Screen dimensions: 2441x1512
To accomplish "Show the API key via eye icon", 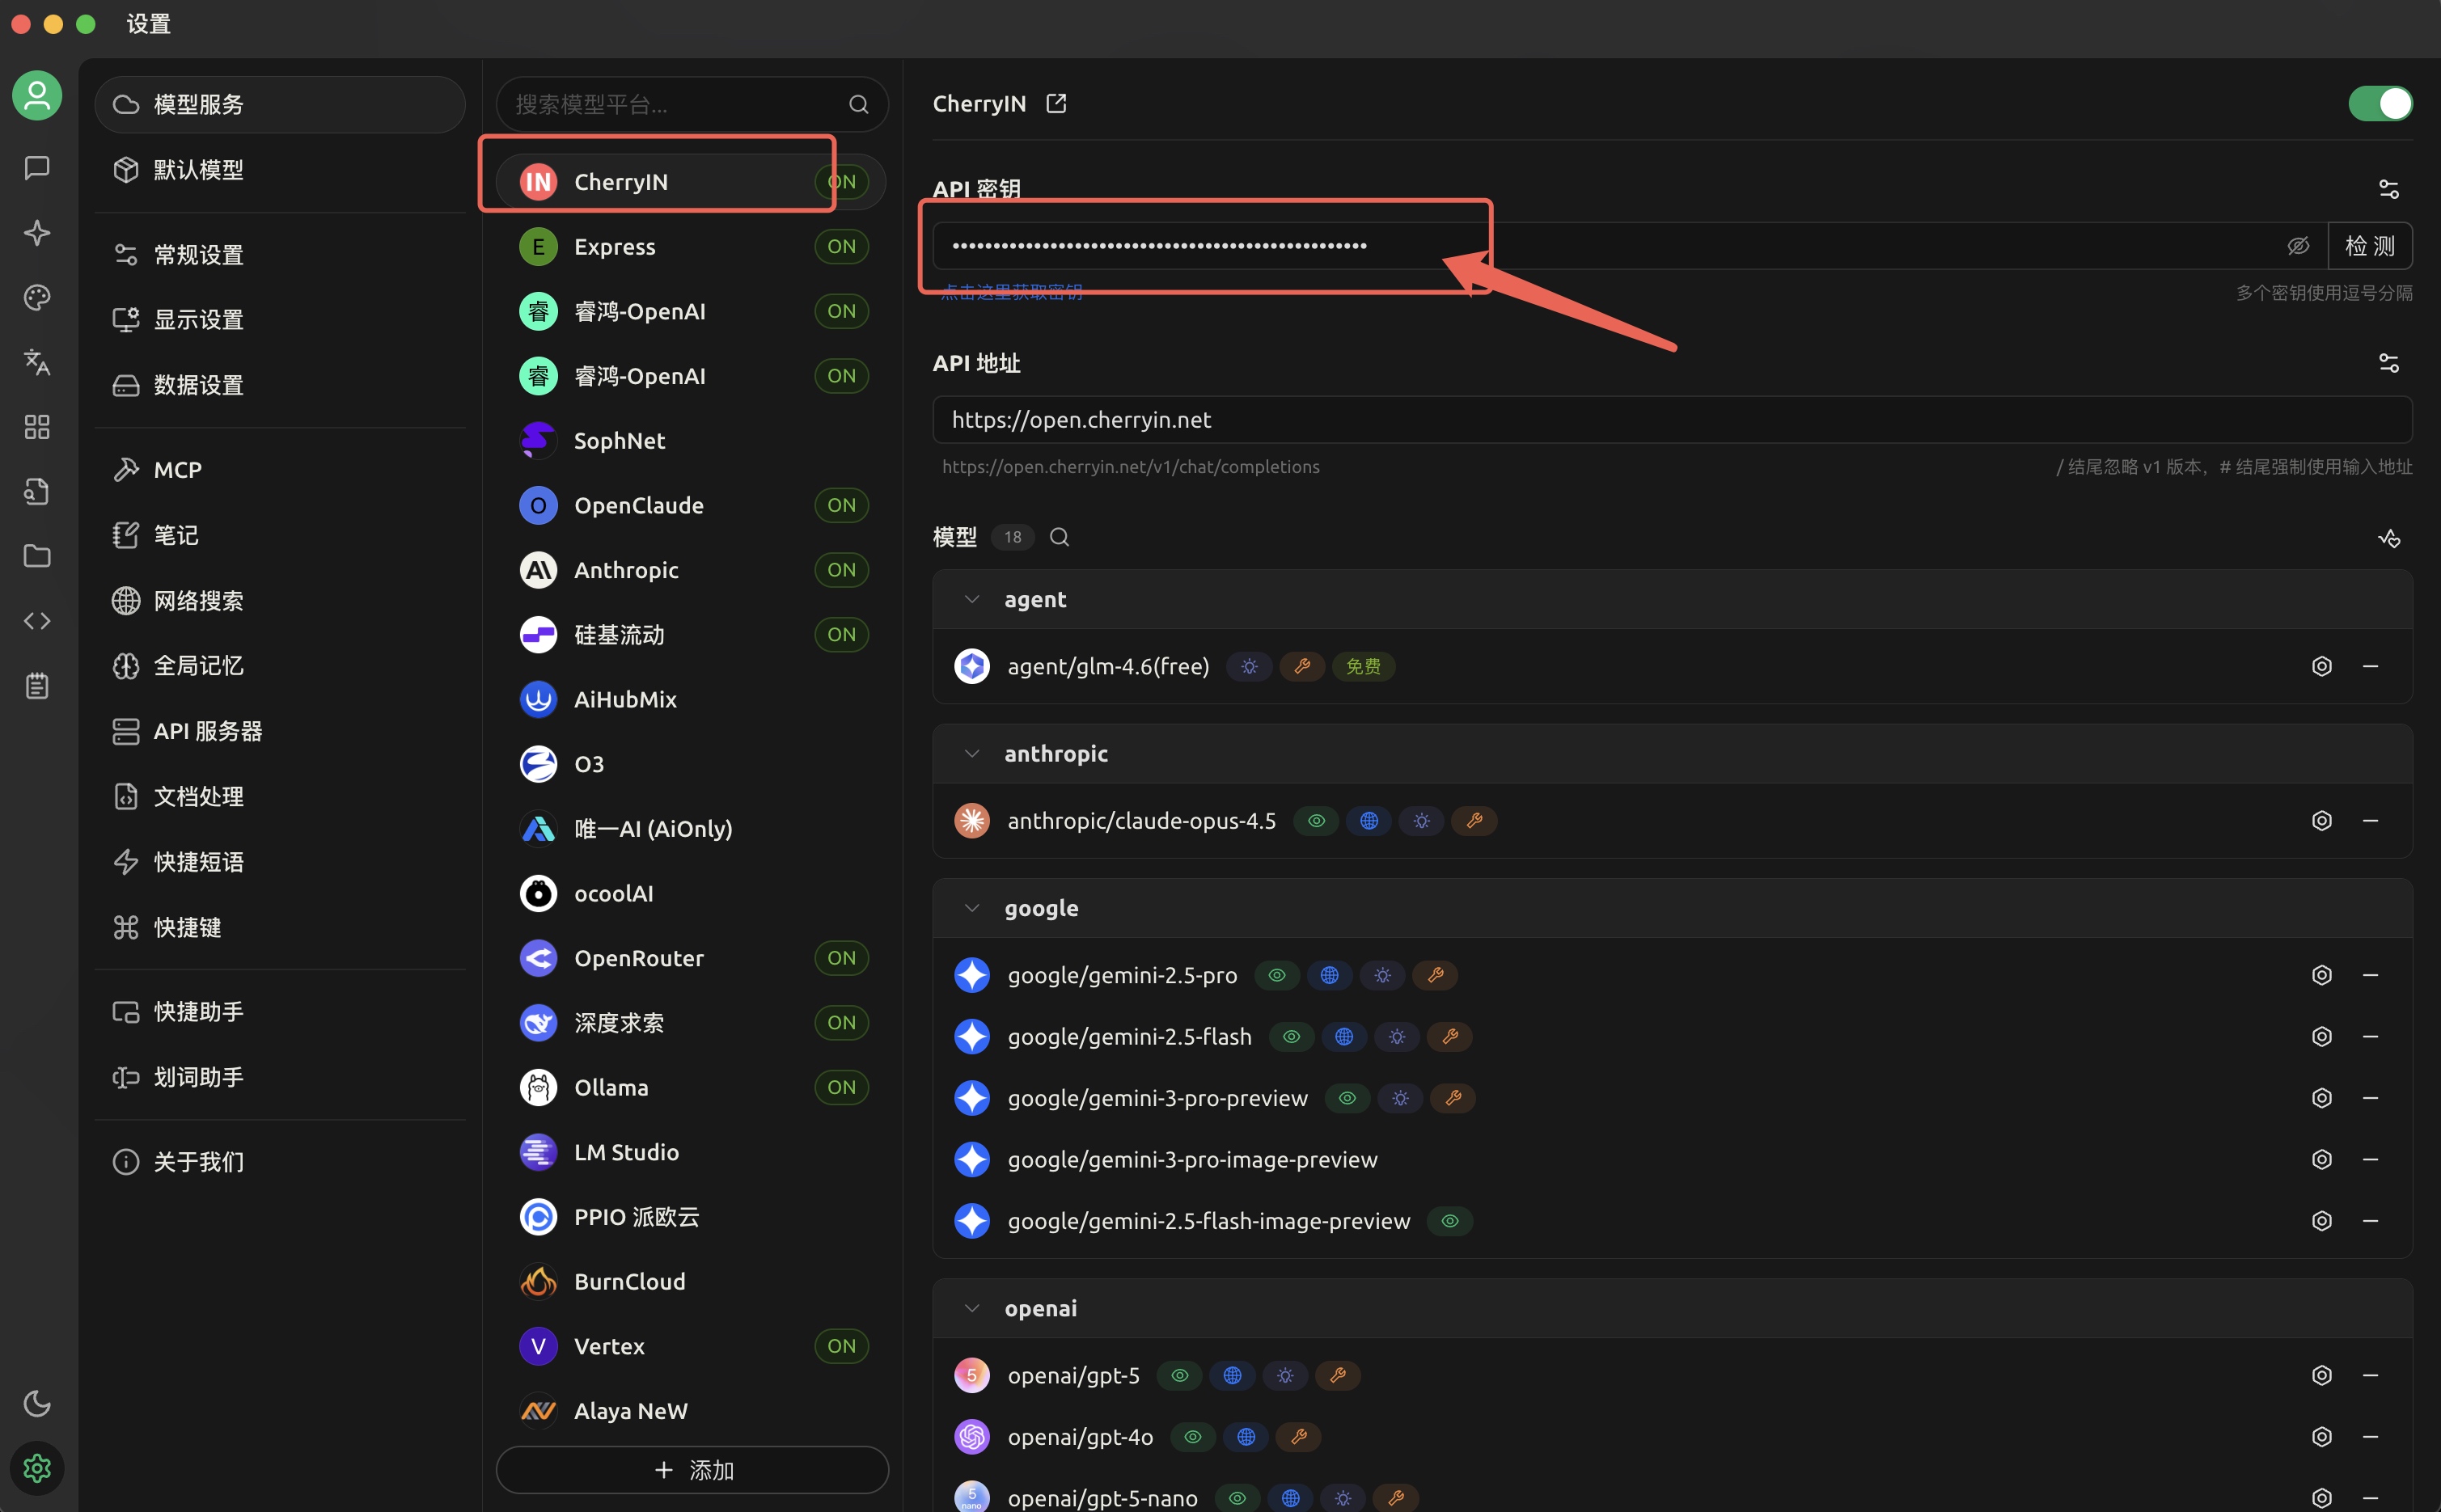I will tap(2298, 246).
